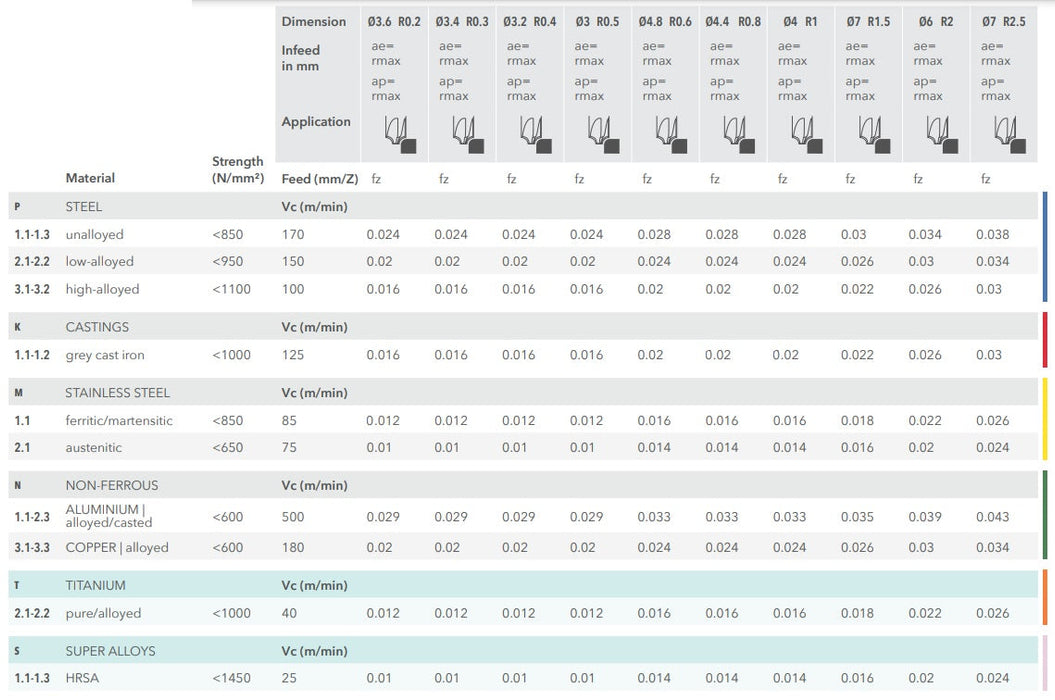
Task: Click the category letter "S" for super alloys
Action: [x=17, y=651]
